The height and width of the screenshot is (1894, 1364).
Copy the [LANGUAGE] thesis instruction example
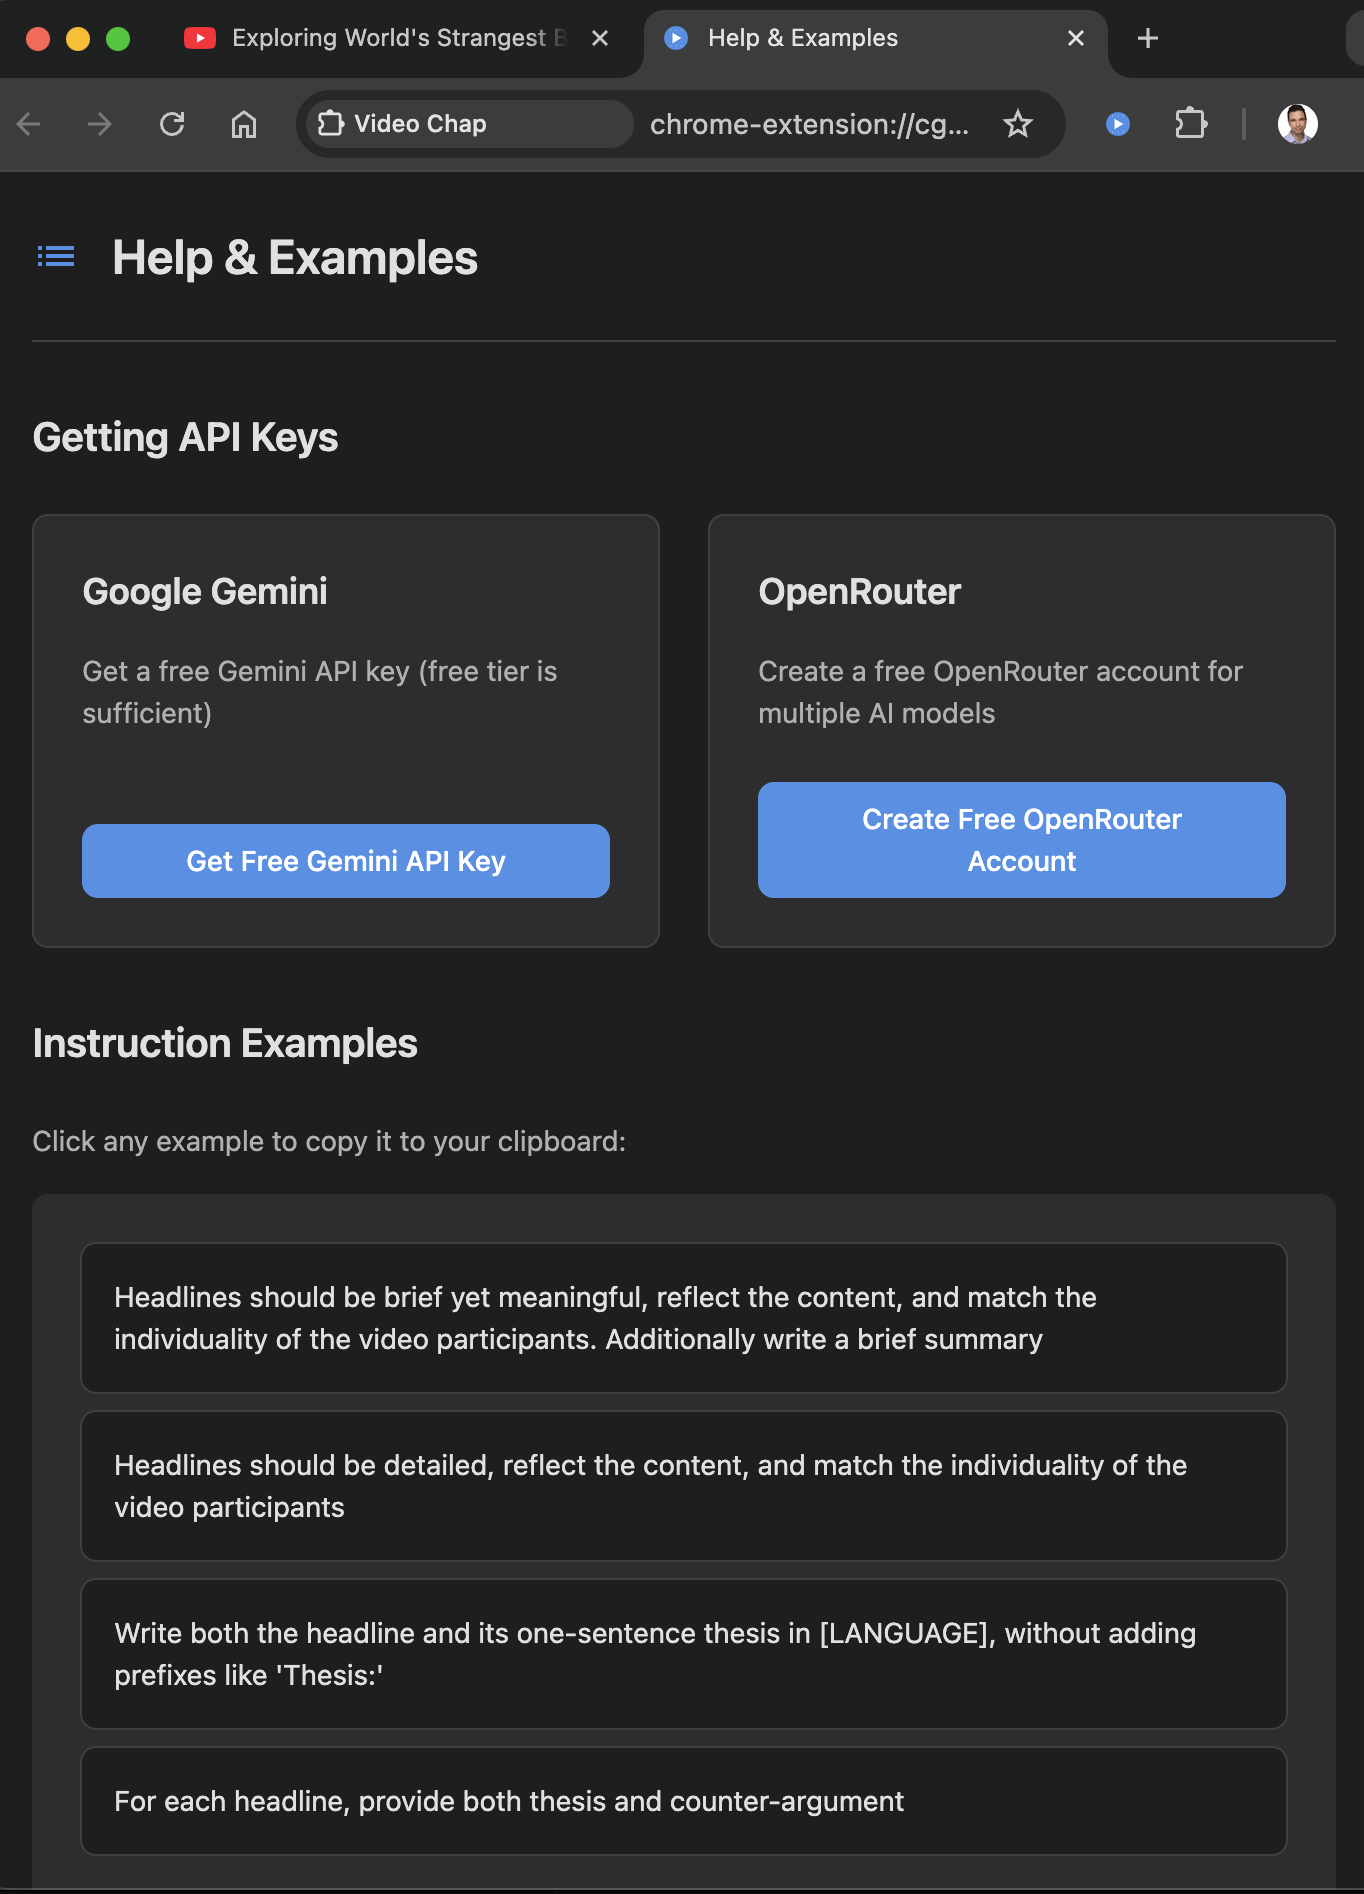click(x=684, y=1654)
